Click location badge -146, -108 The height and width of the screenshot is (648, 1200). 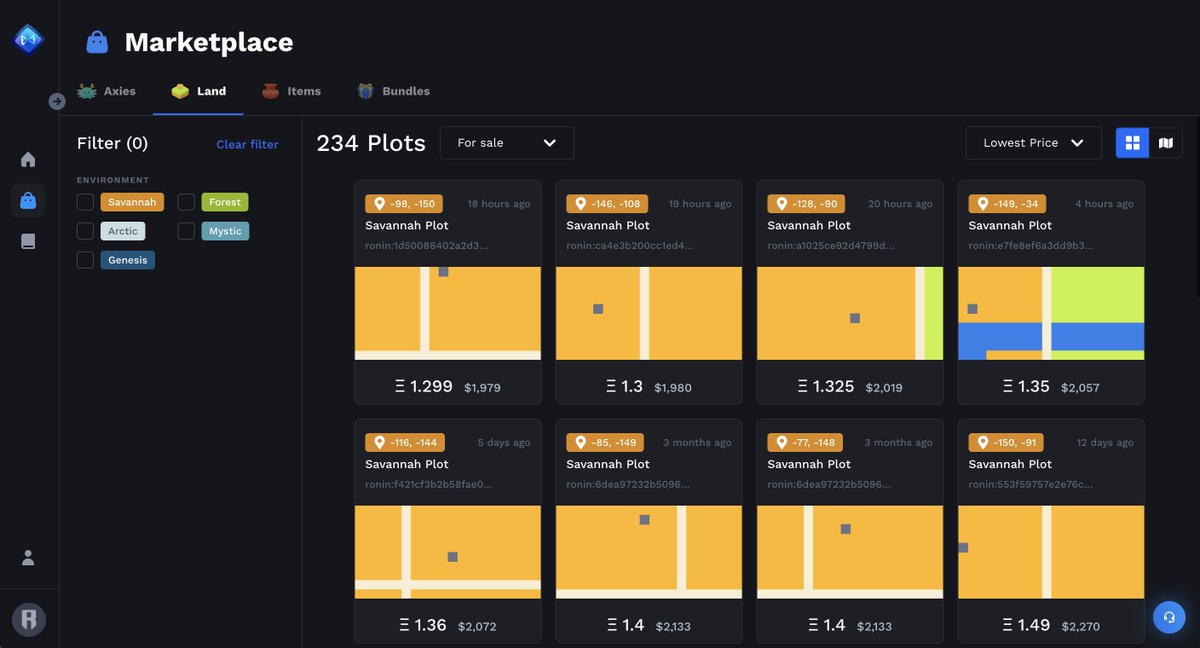point(606,204)
